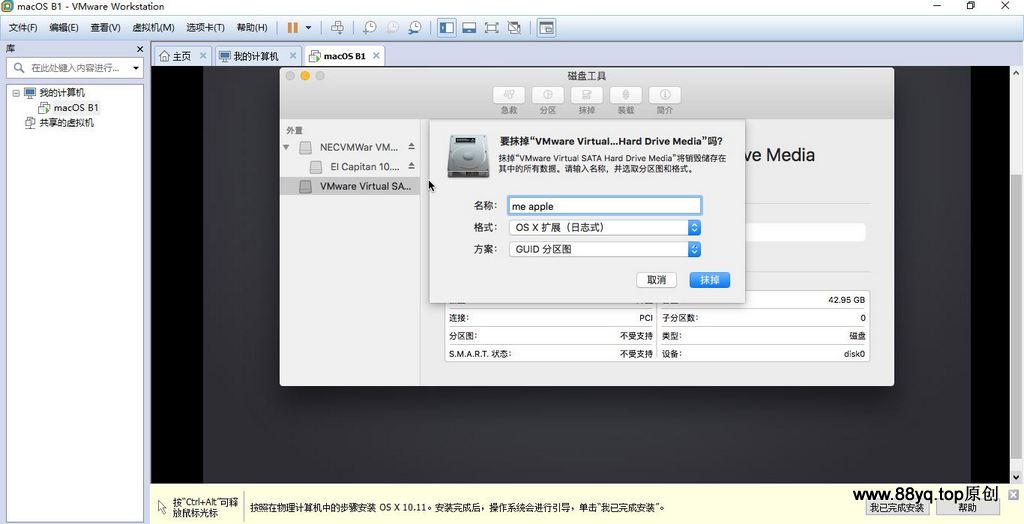Take a snapshot using the clock-plus icon

click(x=370, y=27)
